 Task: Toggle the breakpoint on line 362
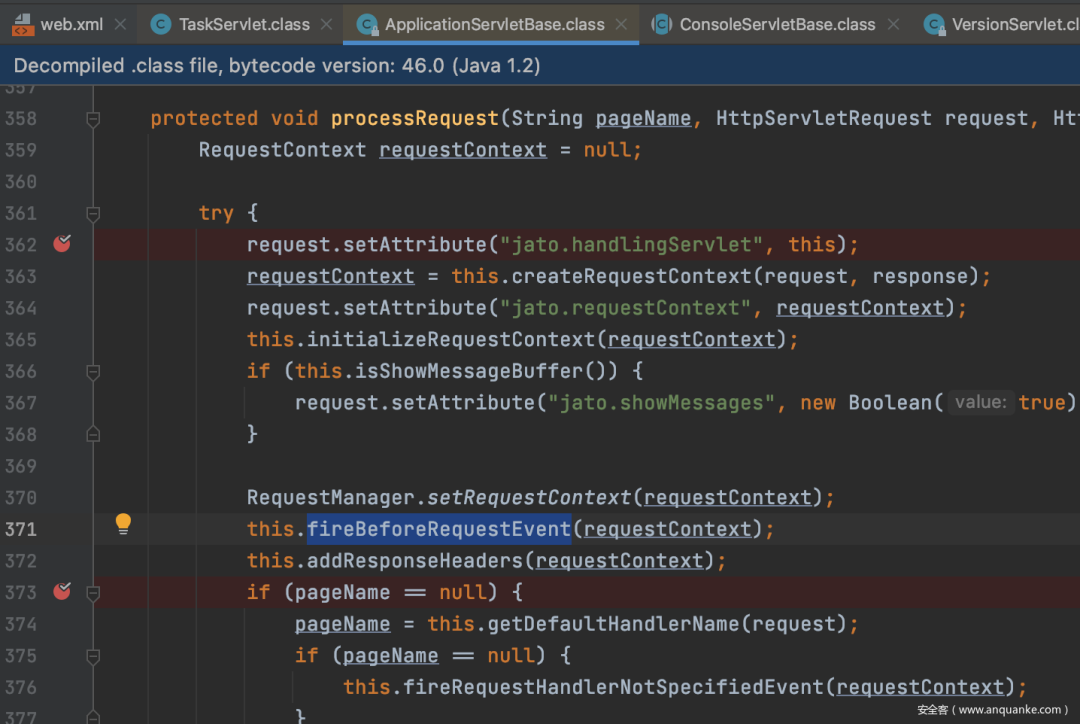[x=62, y=244]
